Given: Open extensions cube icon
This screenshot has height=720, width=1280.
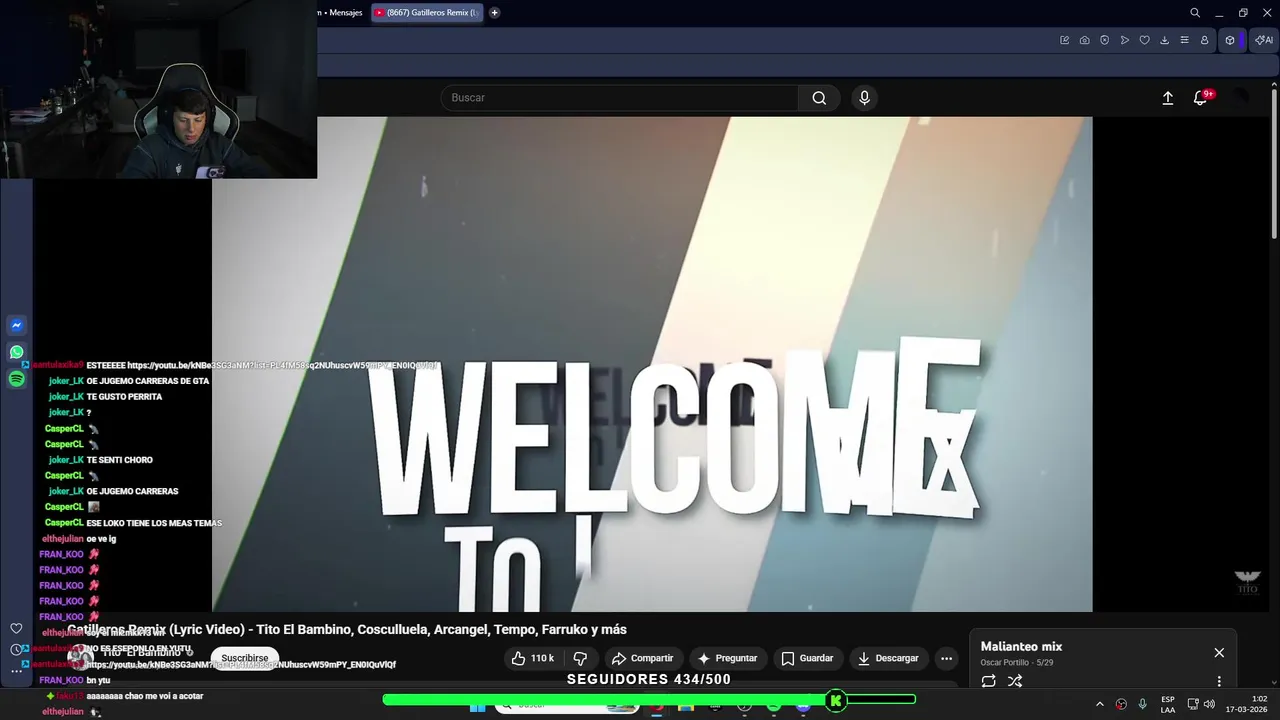Looking at the screenshot, I should [1230, 40].
